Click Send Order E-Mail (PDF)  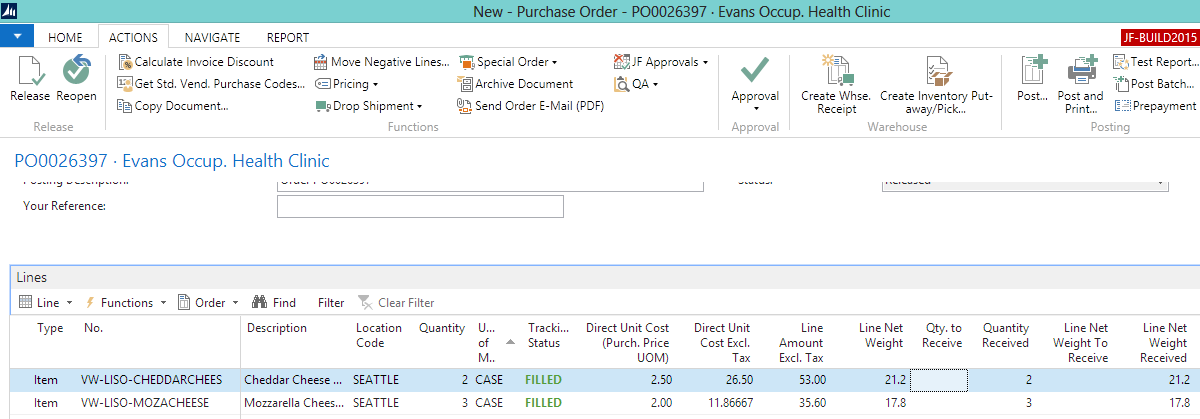(539, 106)
